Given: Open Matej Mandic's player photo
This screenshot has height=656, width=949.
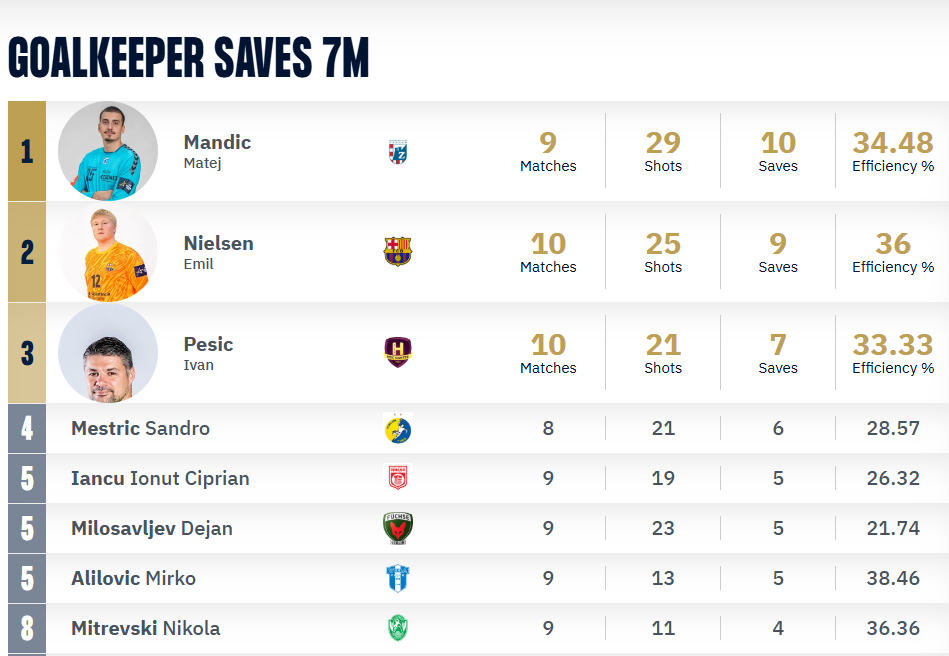Looking at the screenshot, I should [x=108, y=151].
